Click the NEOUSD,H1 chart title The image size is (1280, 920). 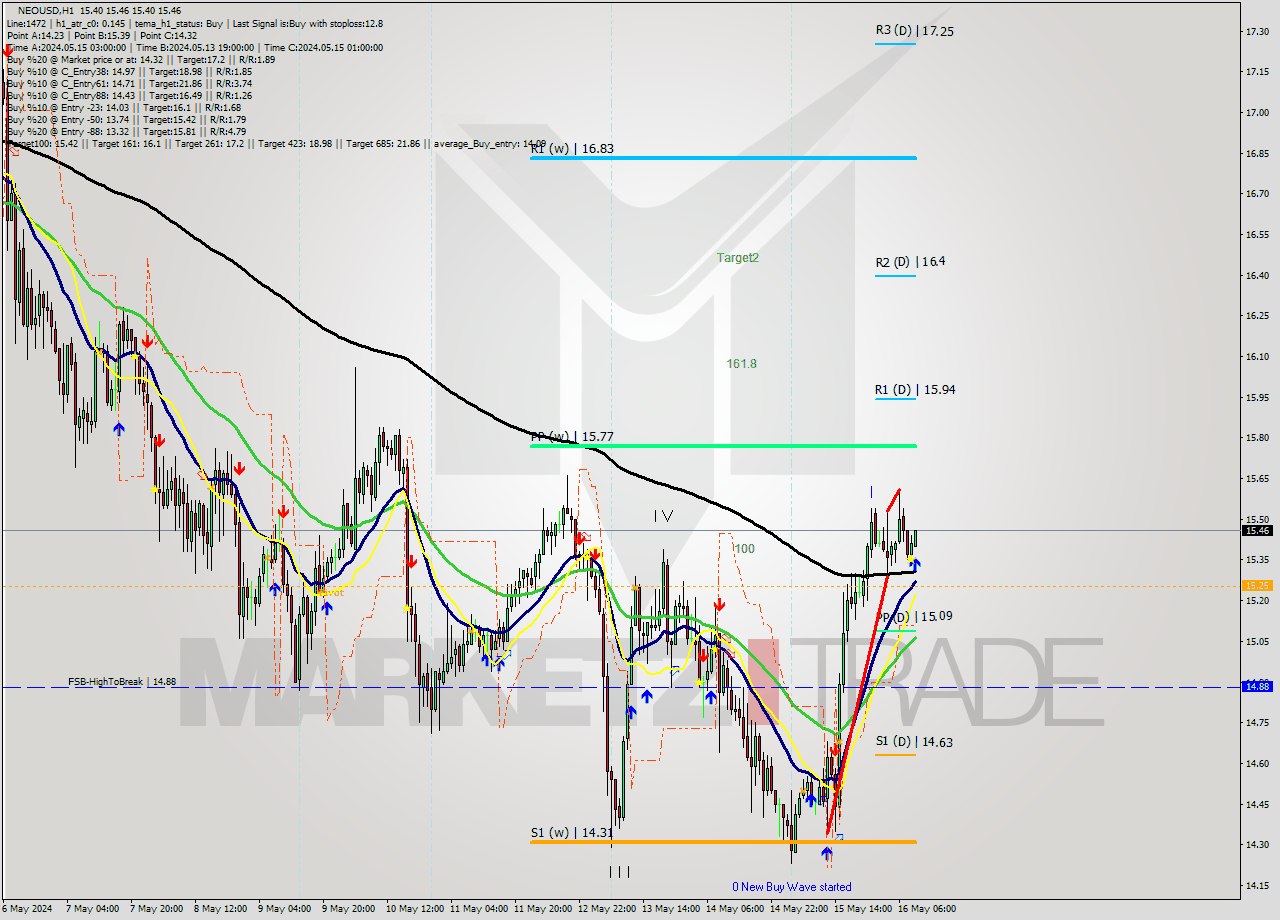click(x=44, y=11)
